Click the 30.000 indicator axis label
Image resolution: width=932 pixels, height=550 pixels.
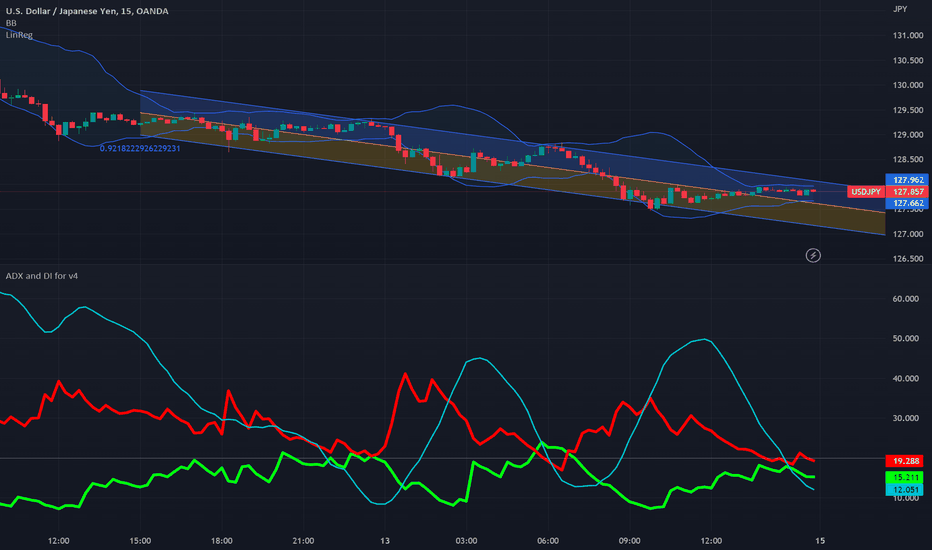coord(905,418)
